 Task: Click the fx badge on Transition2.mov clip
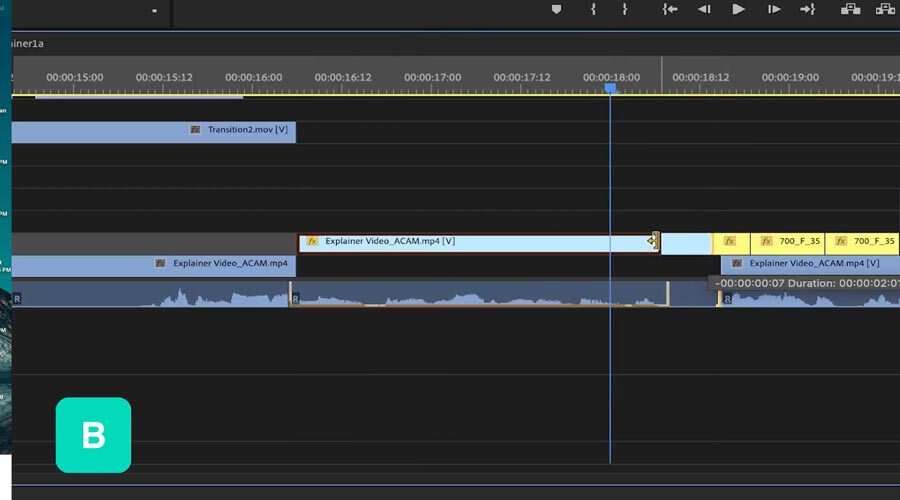click(x=195, y=130)
